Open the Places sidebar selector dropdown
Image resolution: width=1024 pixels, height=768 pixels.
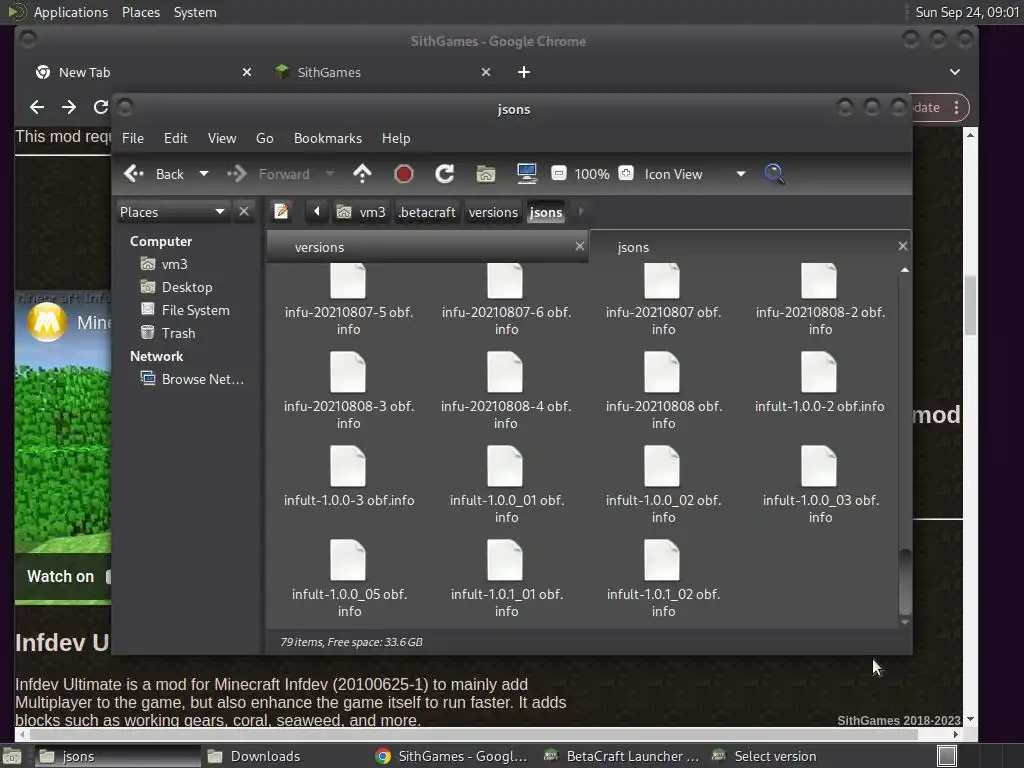pos(173,212)
